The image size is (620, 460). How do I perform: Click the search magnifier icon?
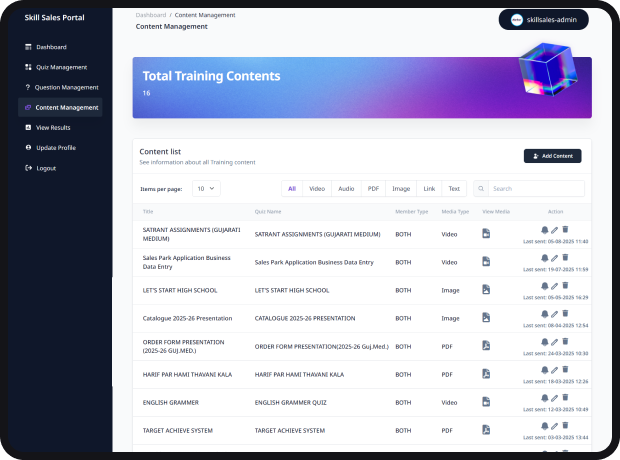tap(481, 189)
